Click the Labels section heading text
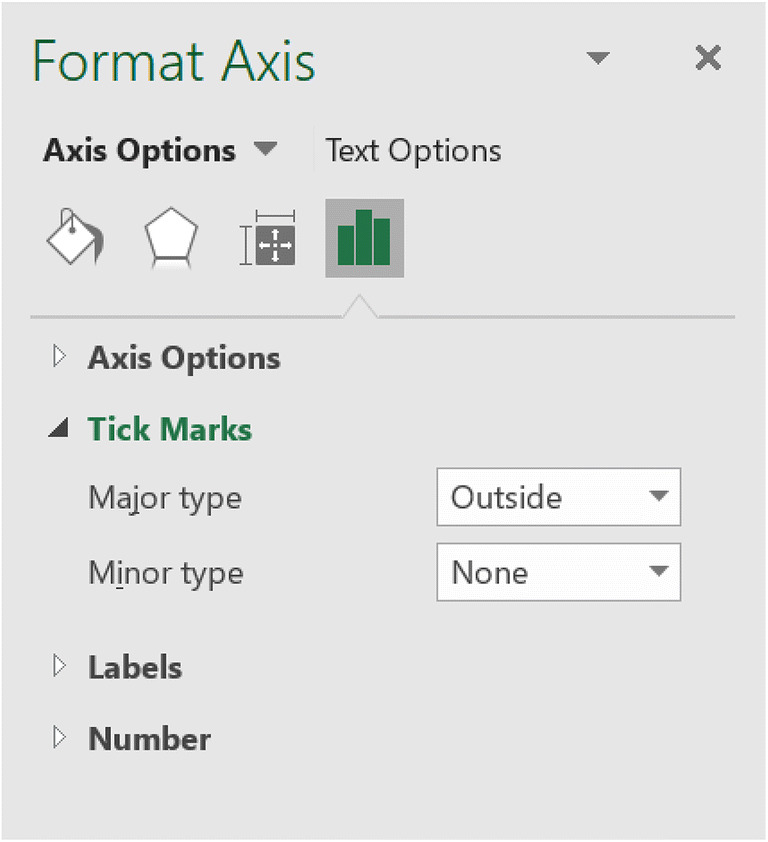This screenshot has height=842, width=768. (x=135, y=667)
